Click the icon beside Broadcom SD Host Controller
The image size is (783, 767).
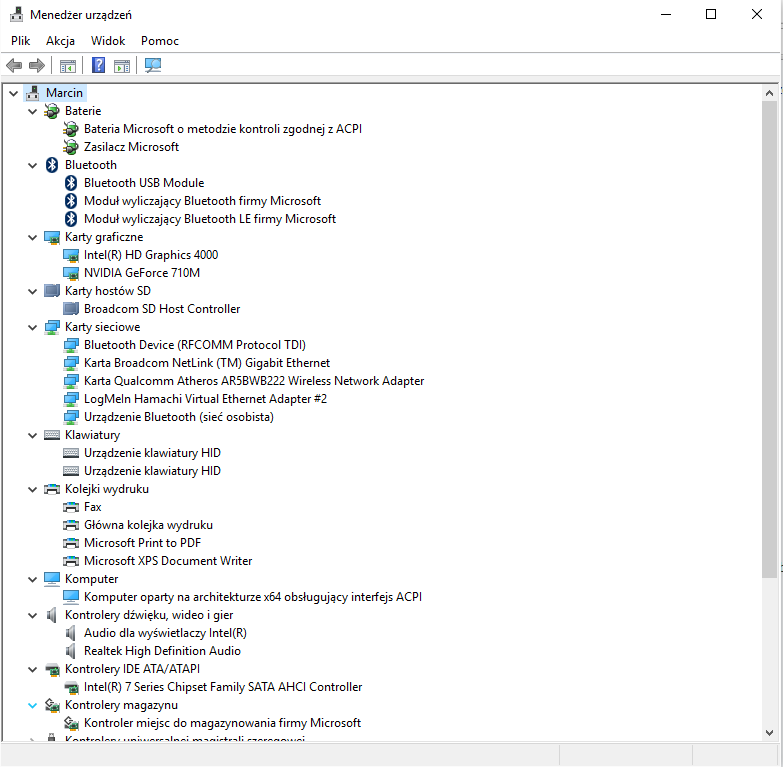[x=71, y=309]
